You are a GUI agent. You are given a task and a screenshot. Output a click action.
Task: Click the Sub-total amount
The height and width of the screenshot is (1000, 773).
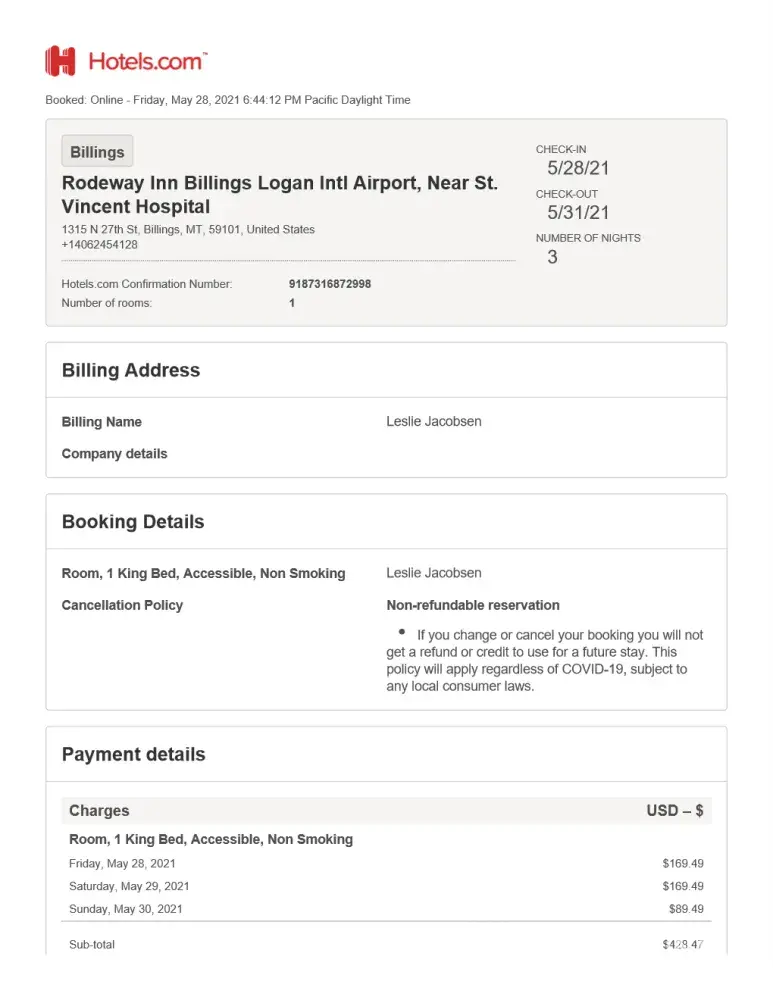pos(683,944)
